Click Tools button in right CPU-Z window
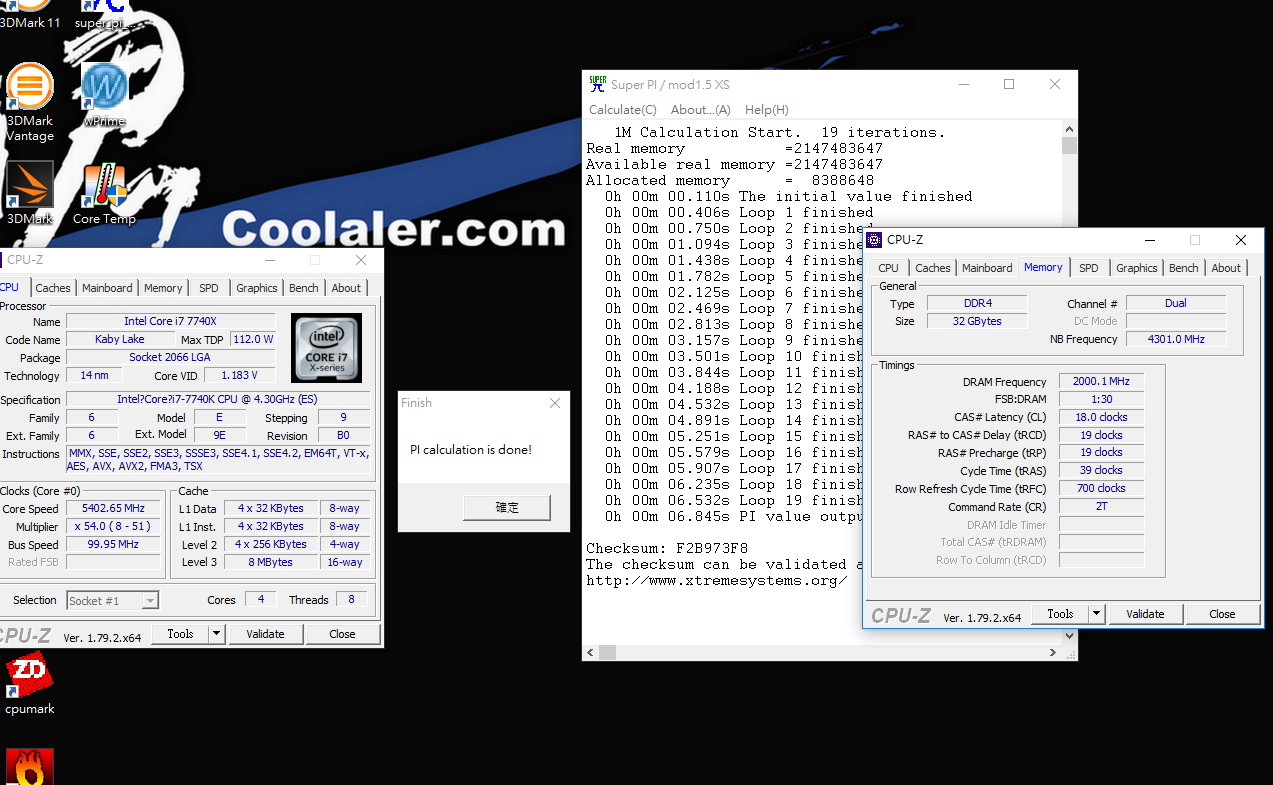The width and height of the screenshot is (1273, 785). pos(1060,614)
